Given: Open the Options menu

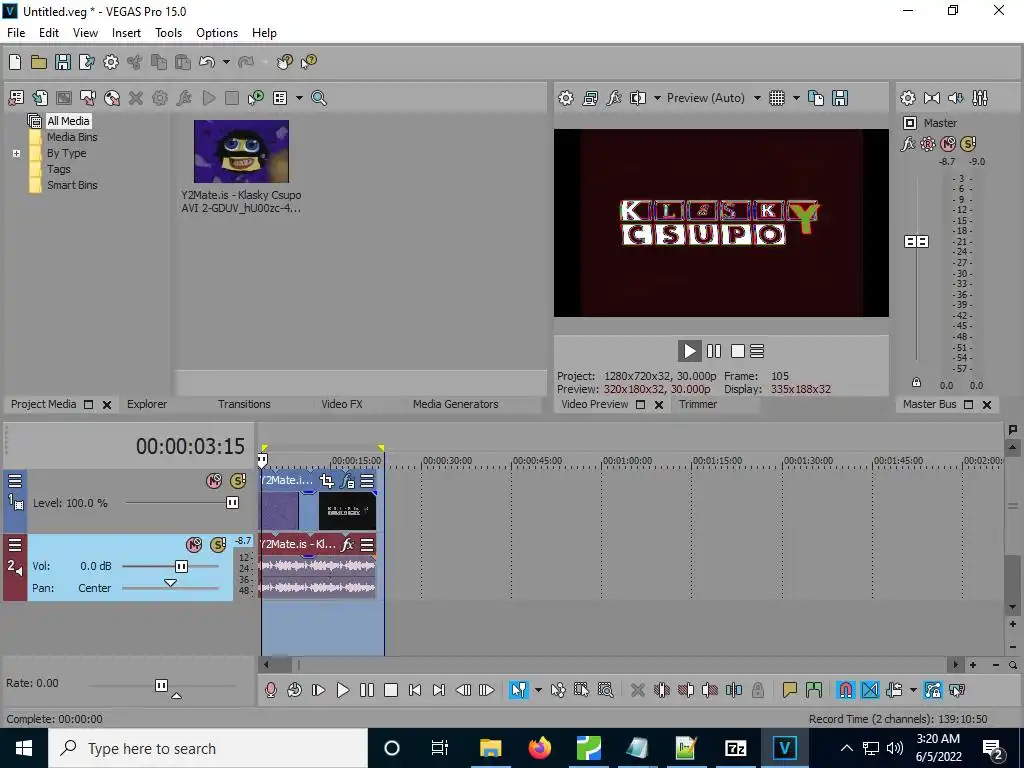Looking at the screenshot, I should 217,33.
